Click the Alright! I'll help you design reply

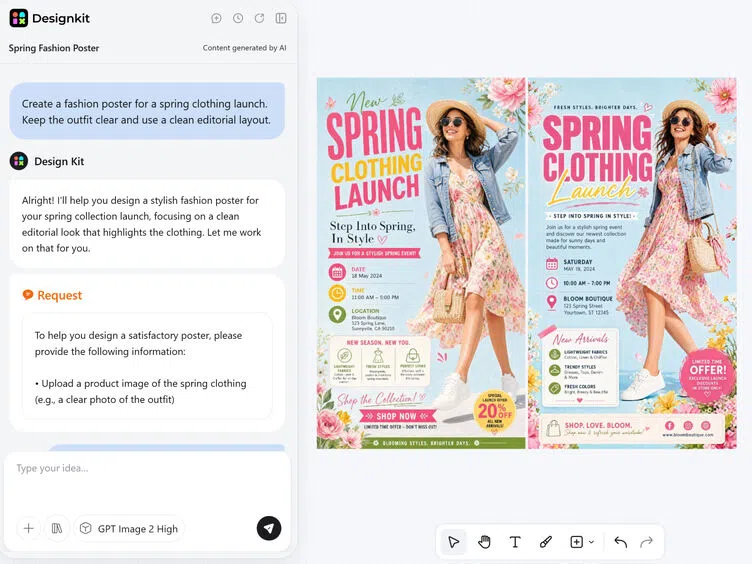(x=147, y=224)
